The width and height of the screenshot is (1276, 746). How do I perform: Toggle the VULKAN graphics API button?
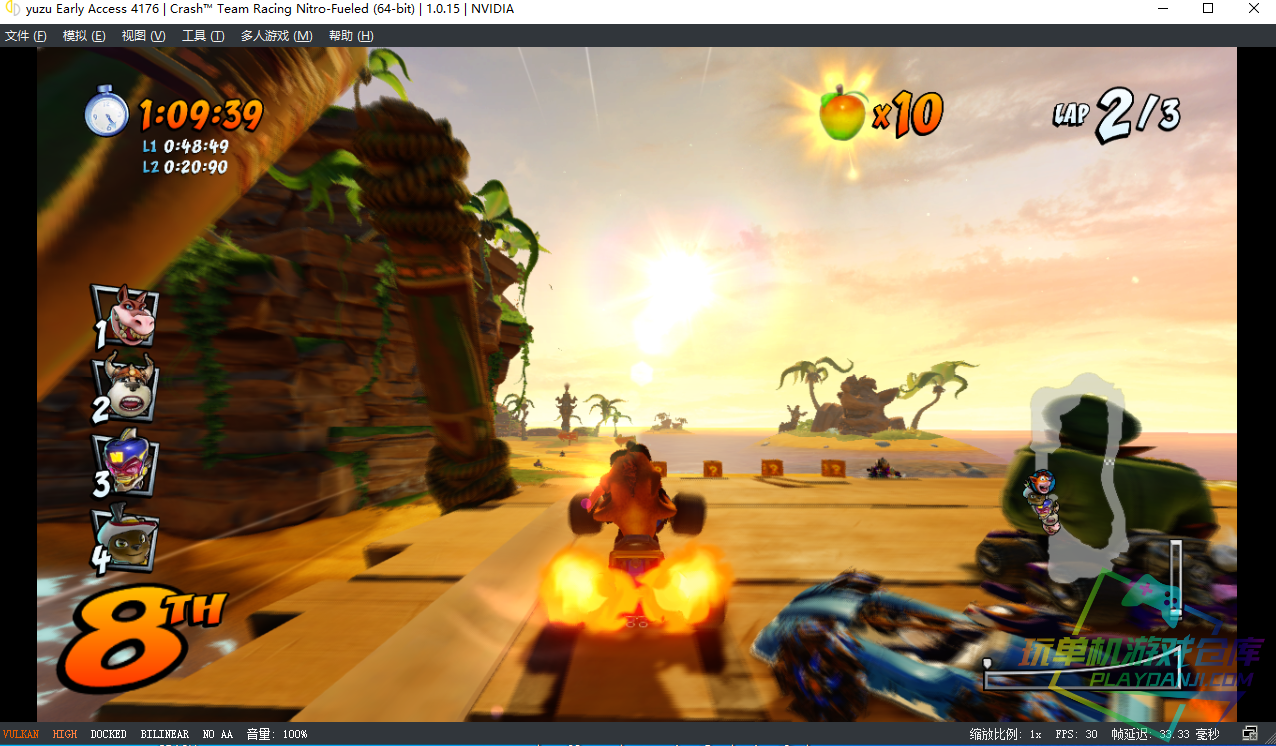pos(21,734)
